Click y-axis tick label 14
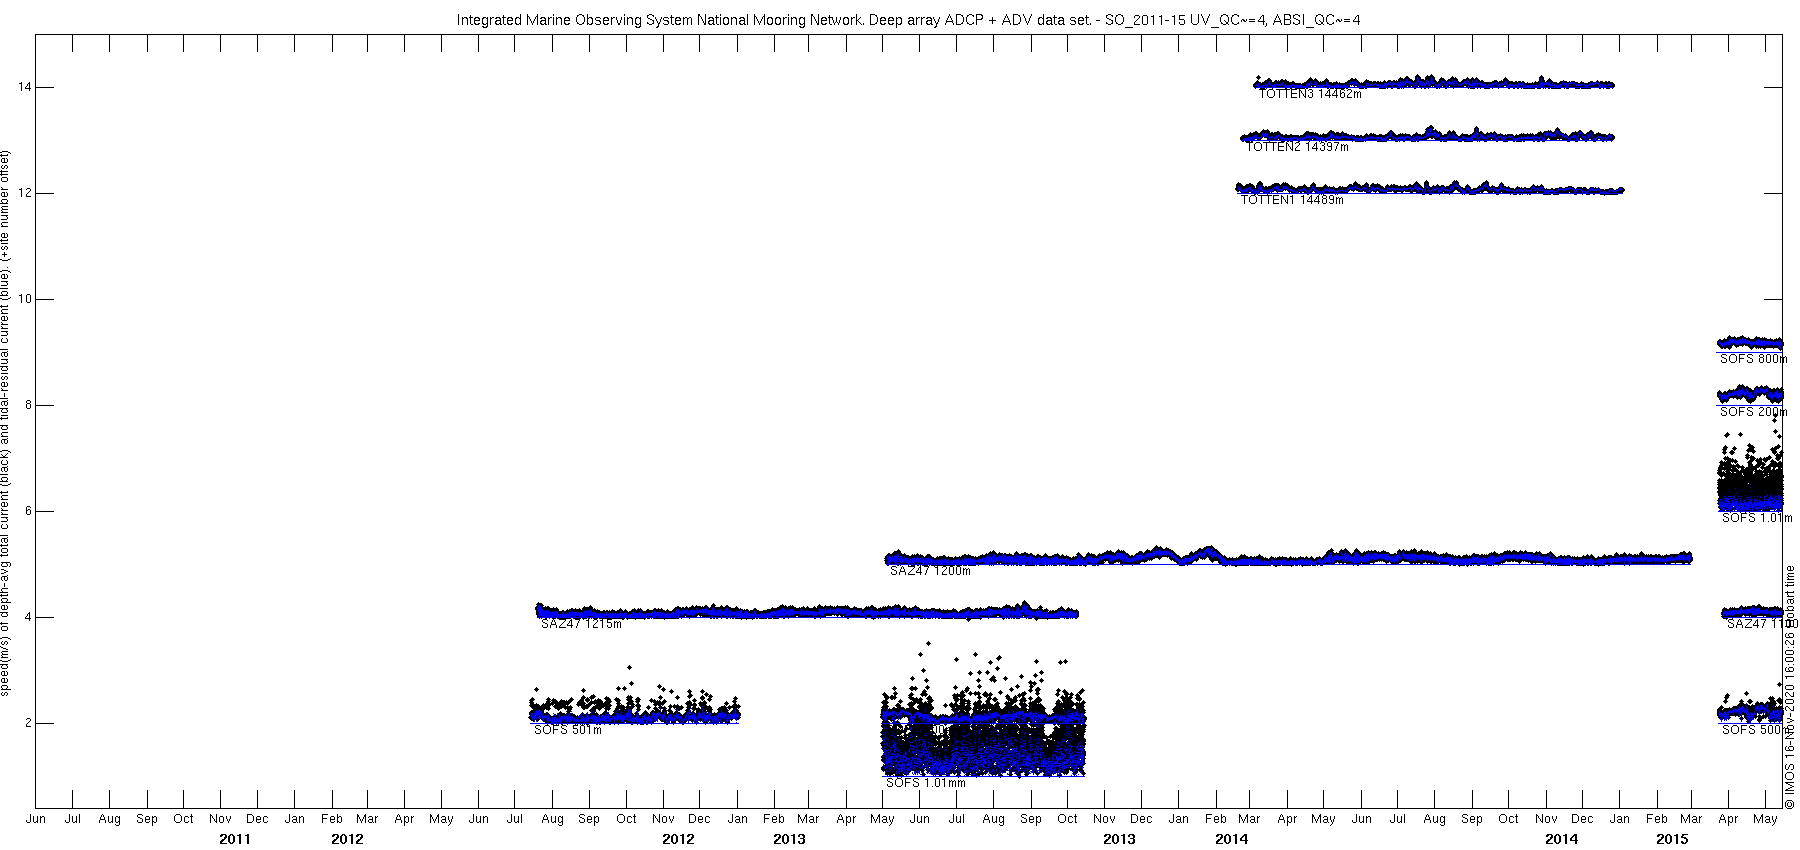 click(23, 87)
